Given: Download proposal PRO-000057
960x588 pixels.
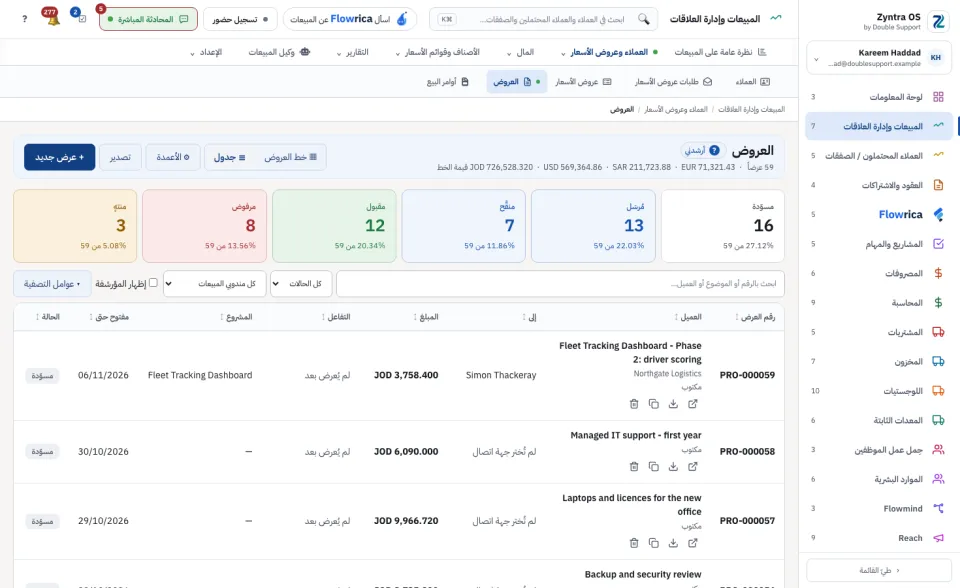Looking at the screenshot, I should click(673, 543).
